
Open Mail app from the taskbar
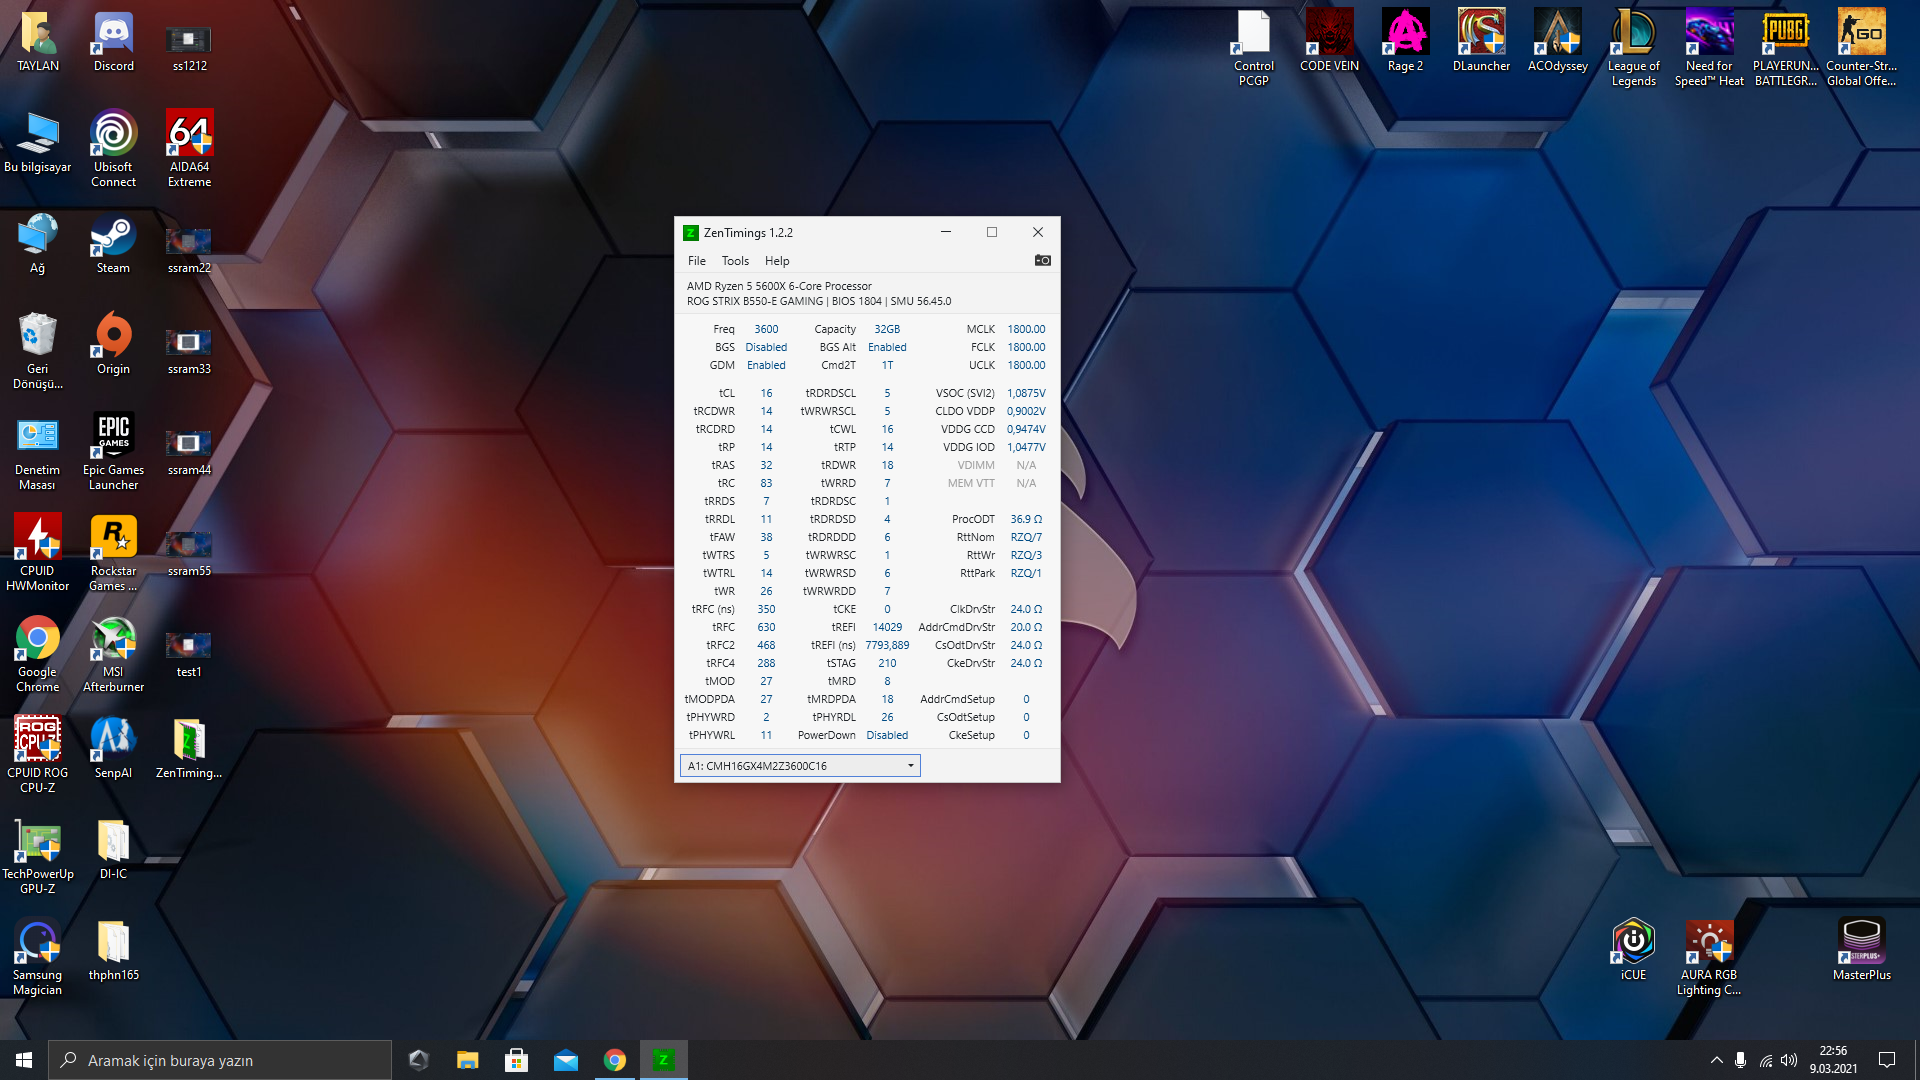click(x=566, y=1060)
